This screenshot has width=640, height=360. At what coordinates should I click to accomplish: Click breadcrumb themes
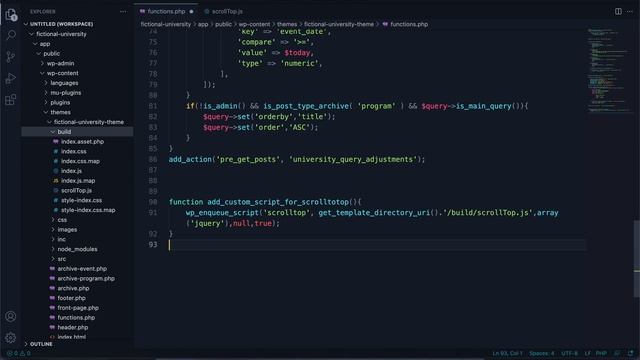point(287,24)
